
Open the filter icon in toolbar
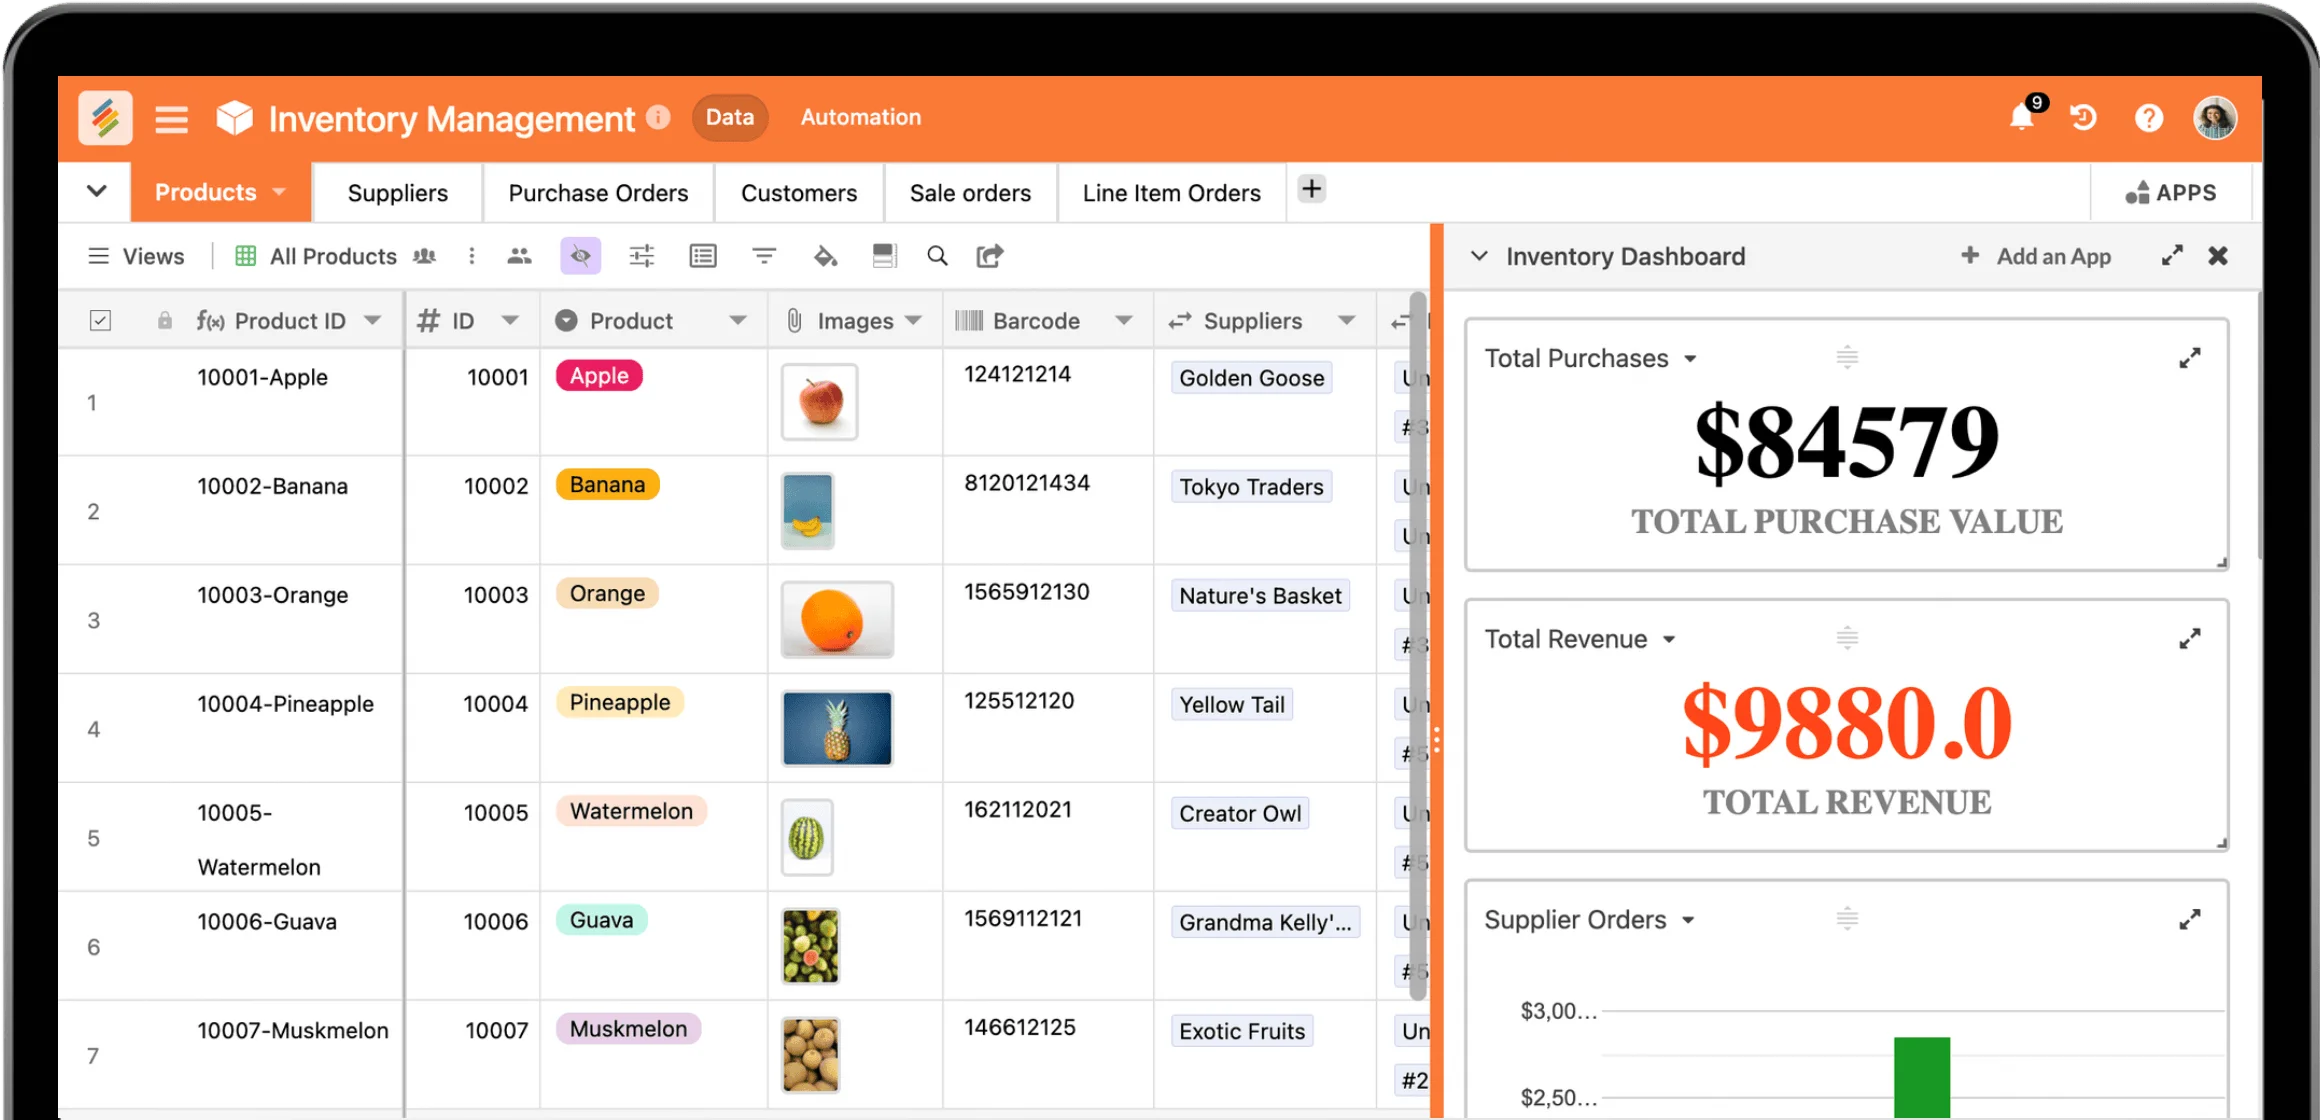(764, 256)
